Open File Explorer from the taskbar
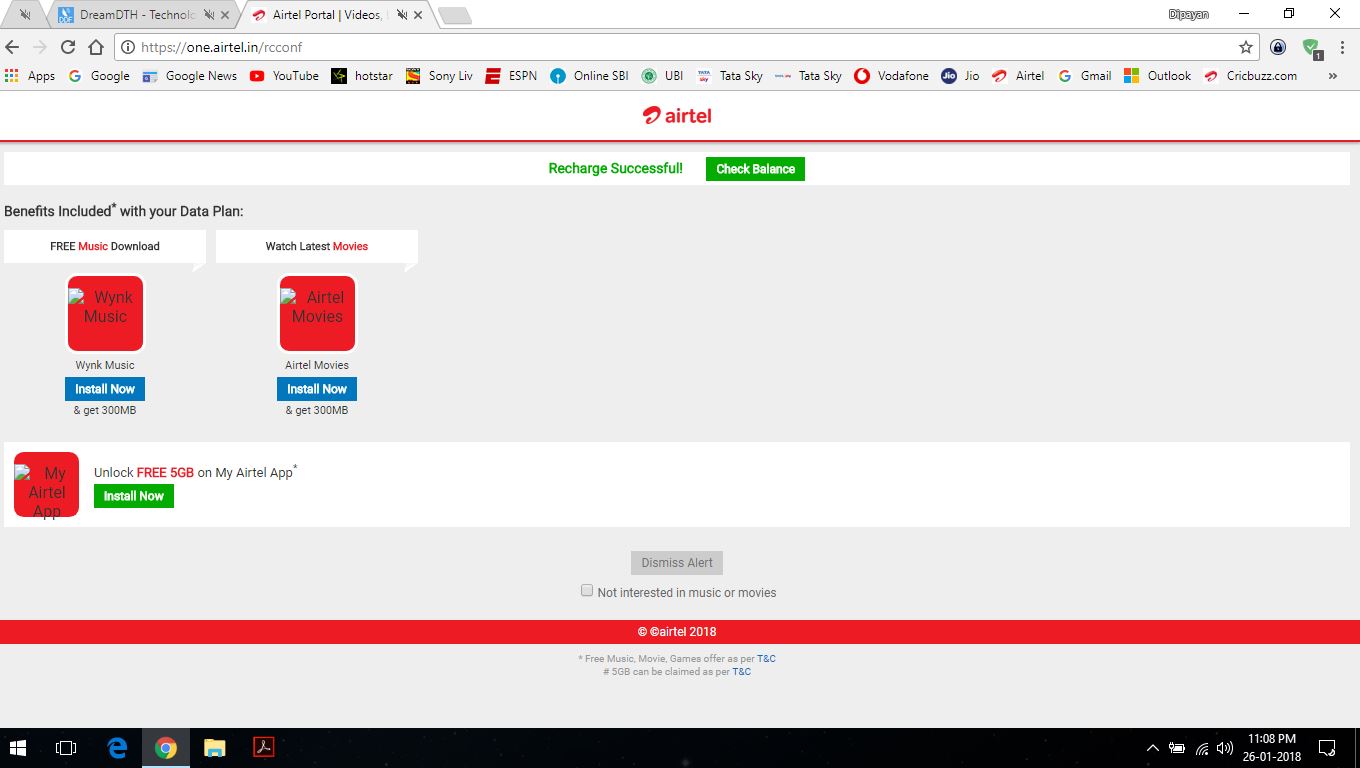Image resolution: width=1360 pixels, height=768 pixels. [214, 748]
